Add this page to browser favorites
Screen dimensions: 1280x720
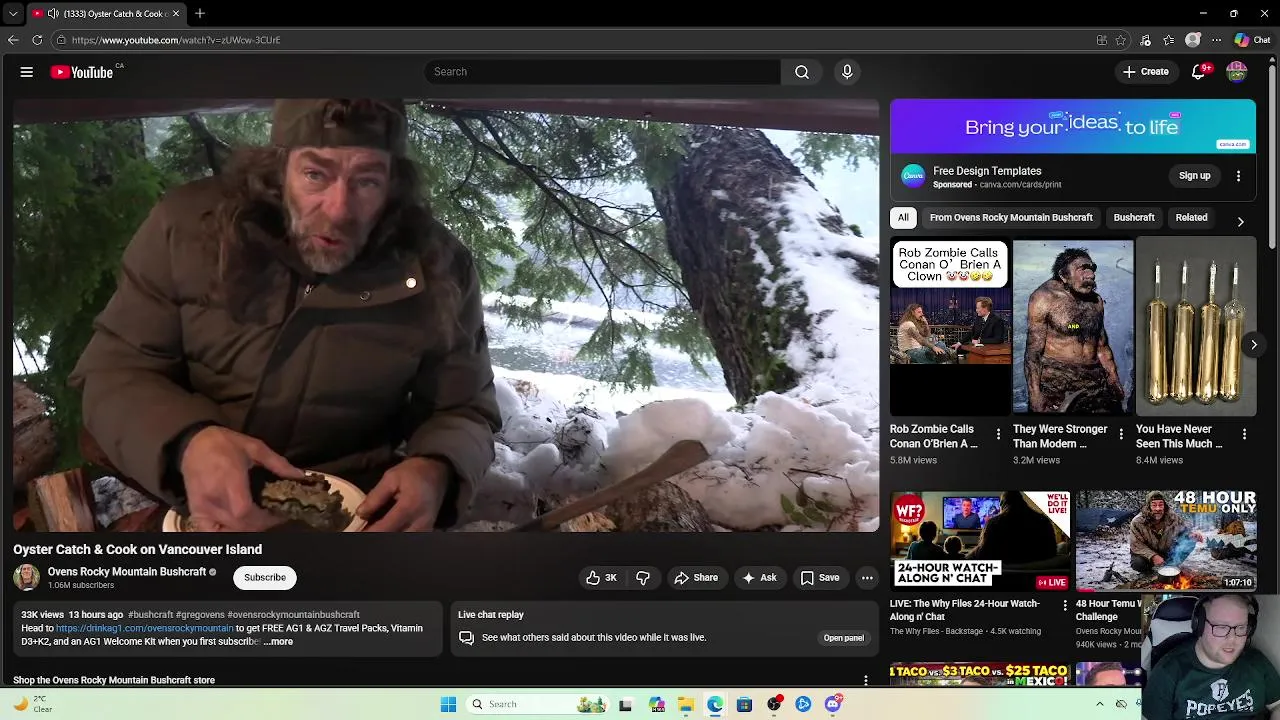(x=1121, y=40)
